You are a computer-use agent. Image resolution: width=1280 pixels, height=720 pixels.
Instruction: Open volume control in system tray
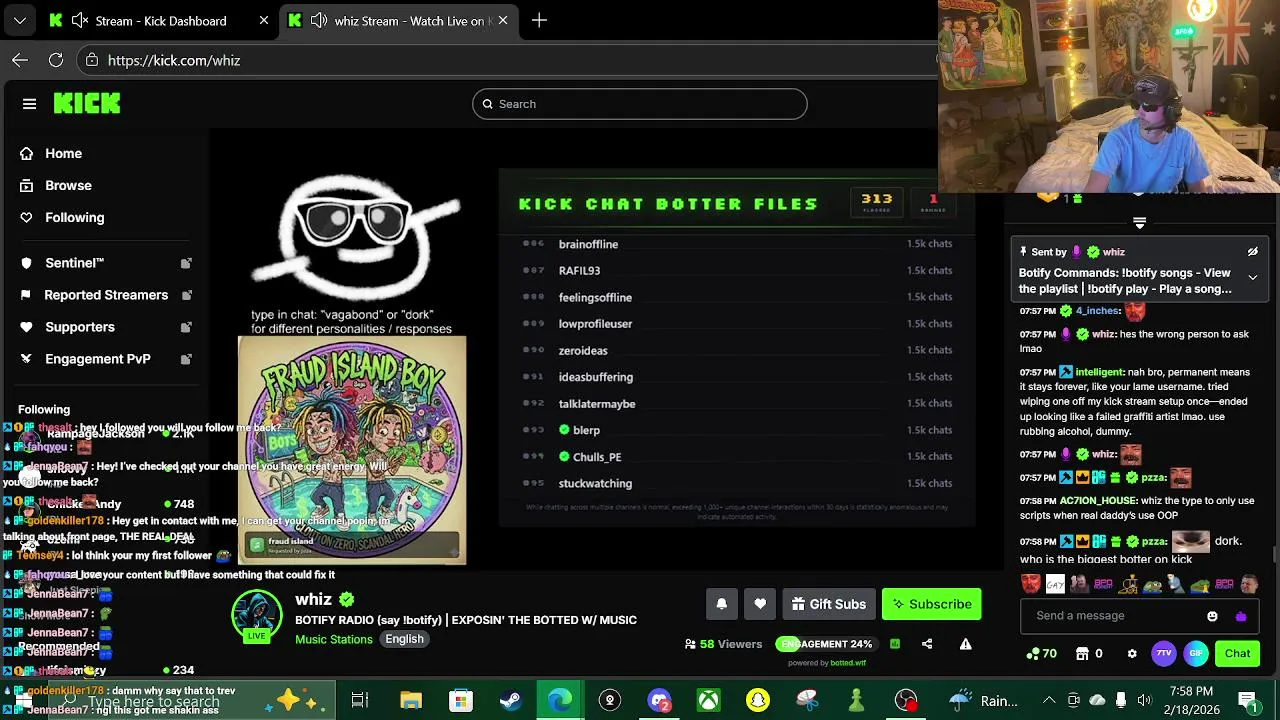tap(1144, 700)
